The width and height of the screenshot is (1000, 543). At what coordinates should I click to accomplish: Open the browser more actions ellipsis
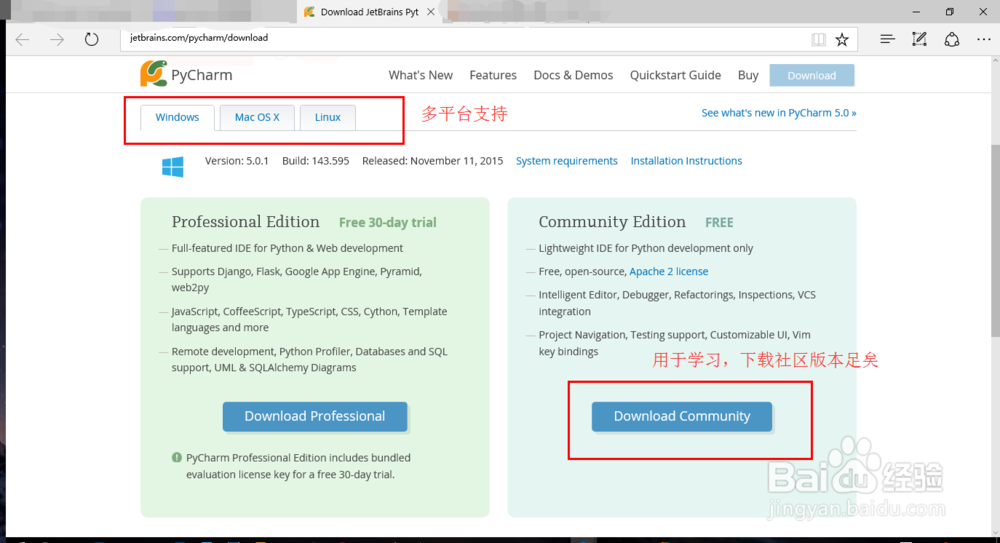click(984, 40)
